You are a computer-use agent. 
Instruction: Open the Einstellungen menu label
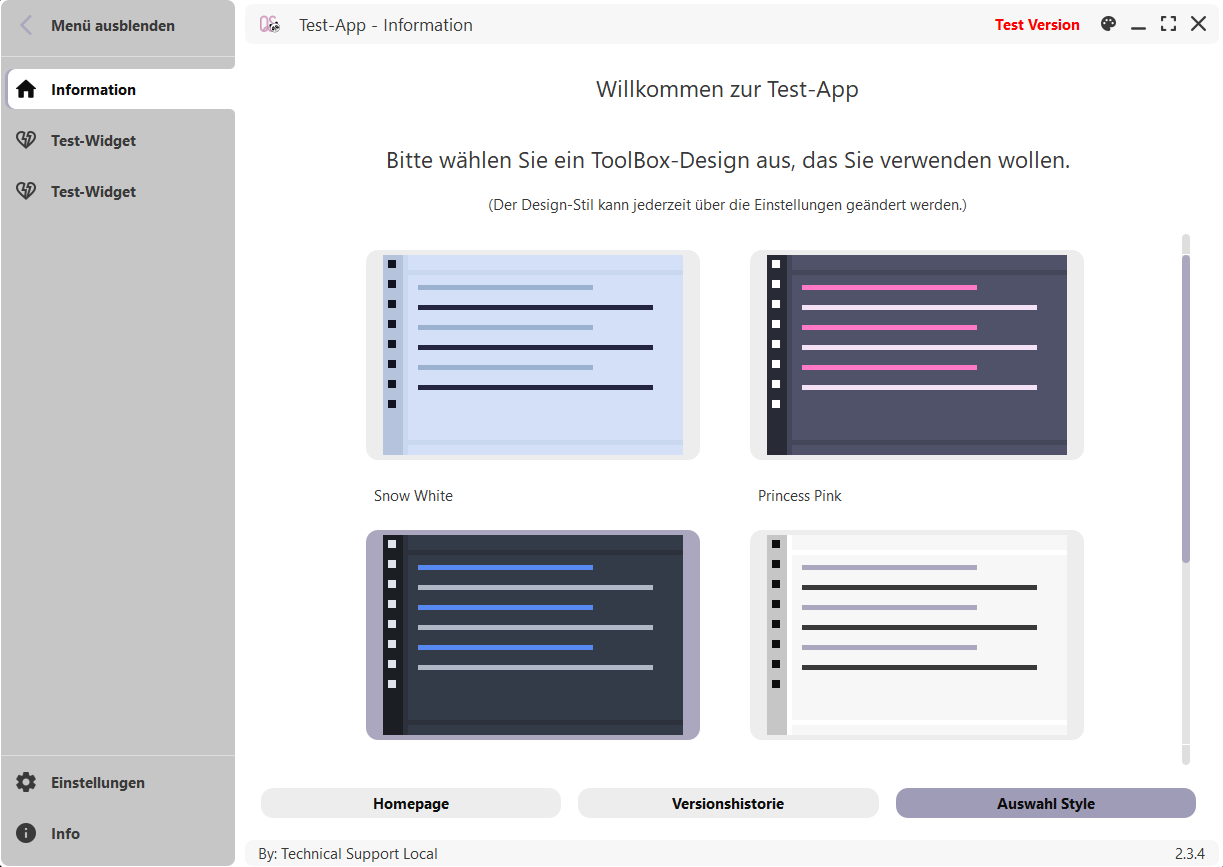[98, 783]
